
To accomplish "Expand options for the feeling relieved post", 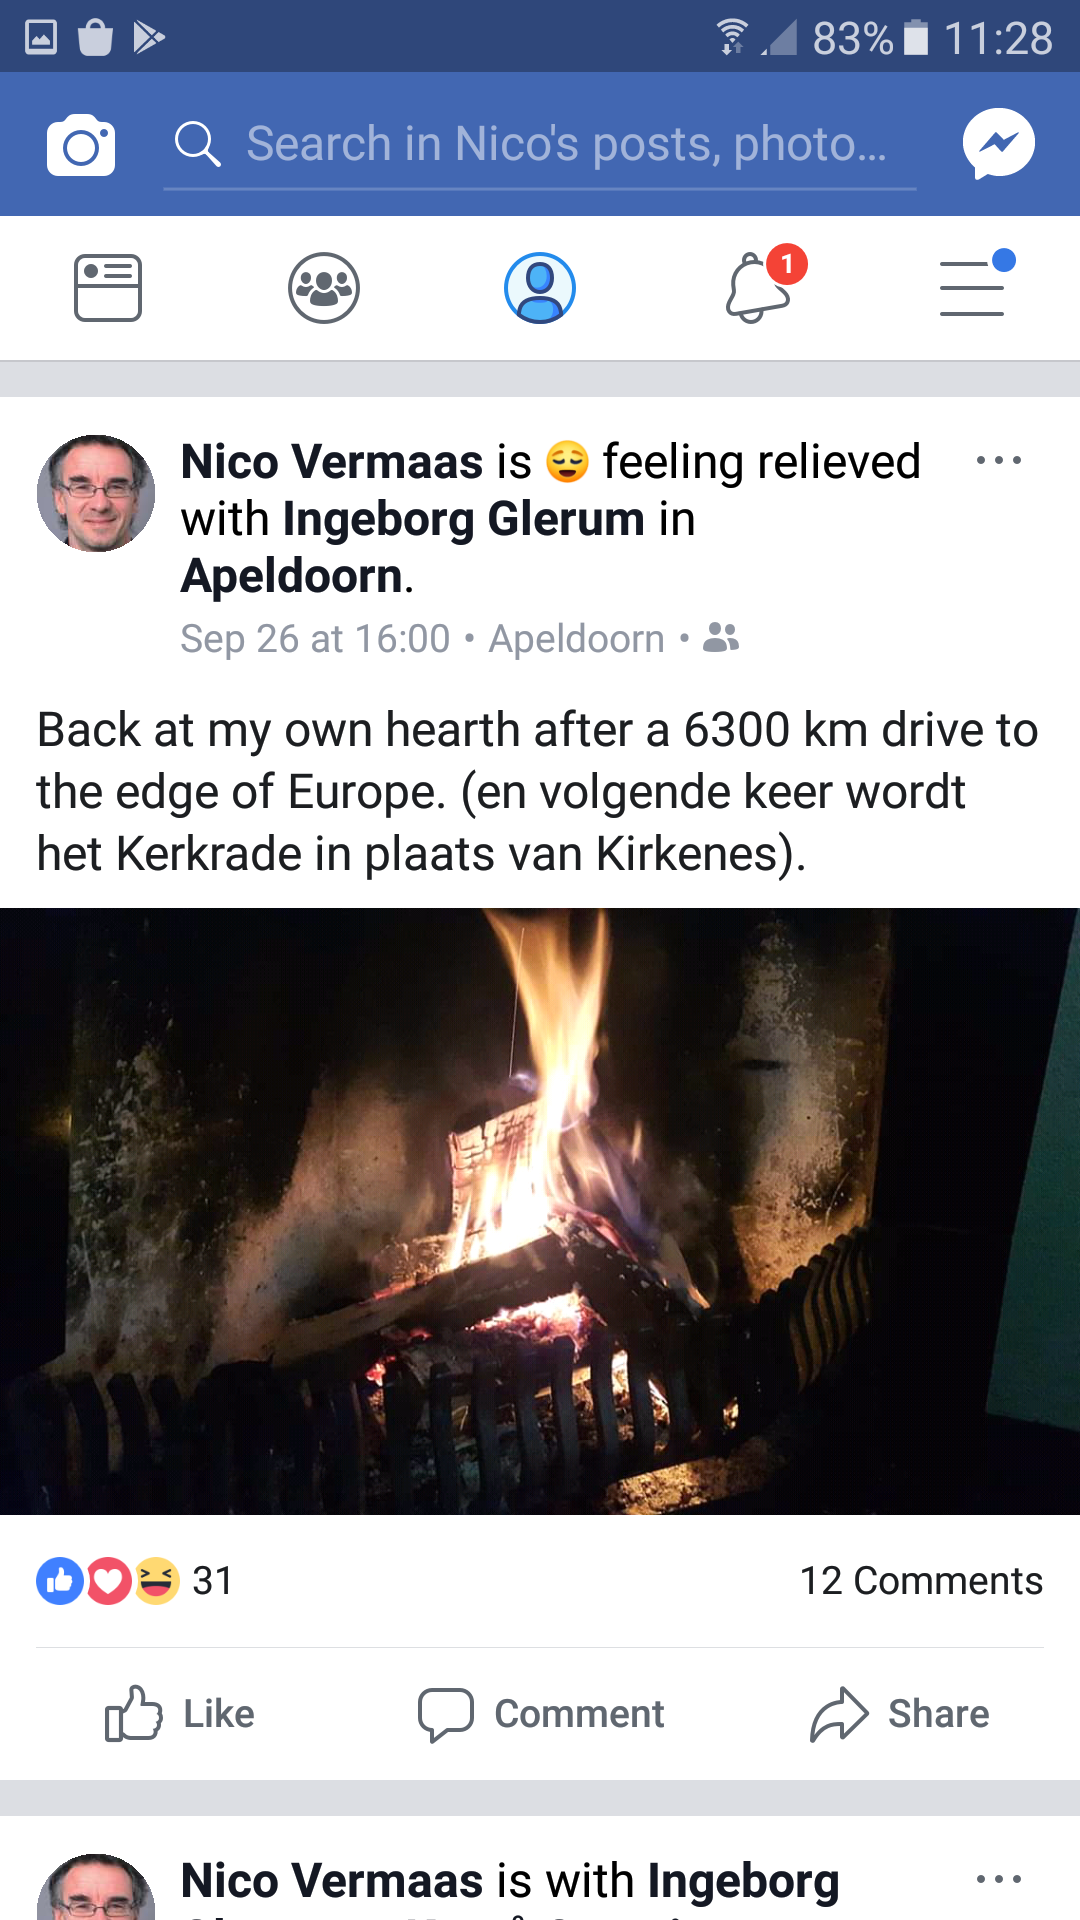I will pos(998,461).
